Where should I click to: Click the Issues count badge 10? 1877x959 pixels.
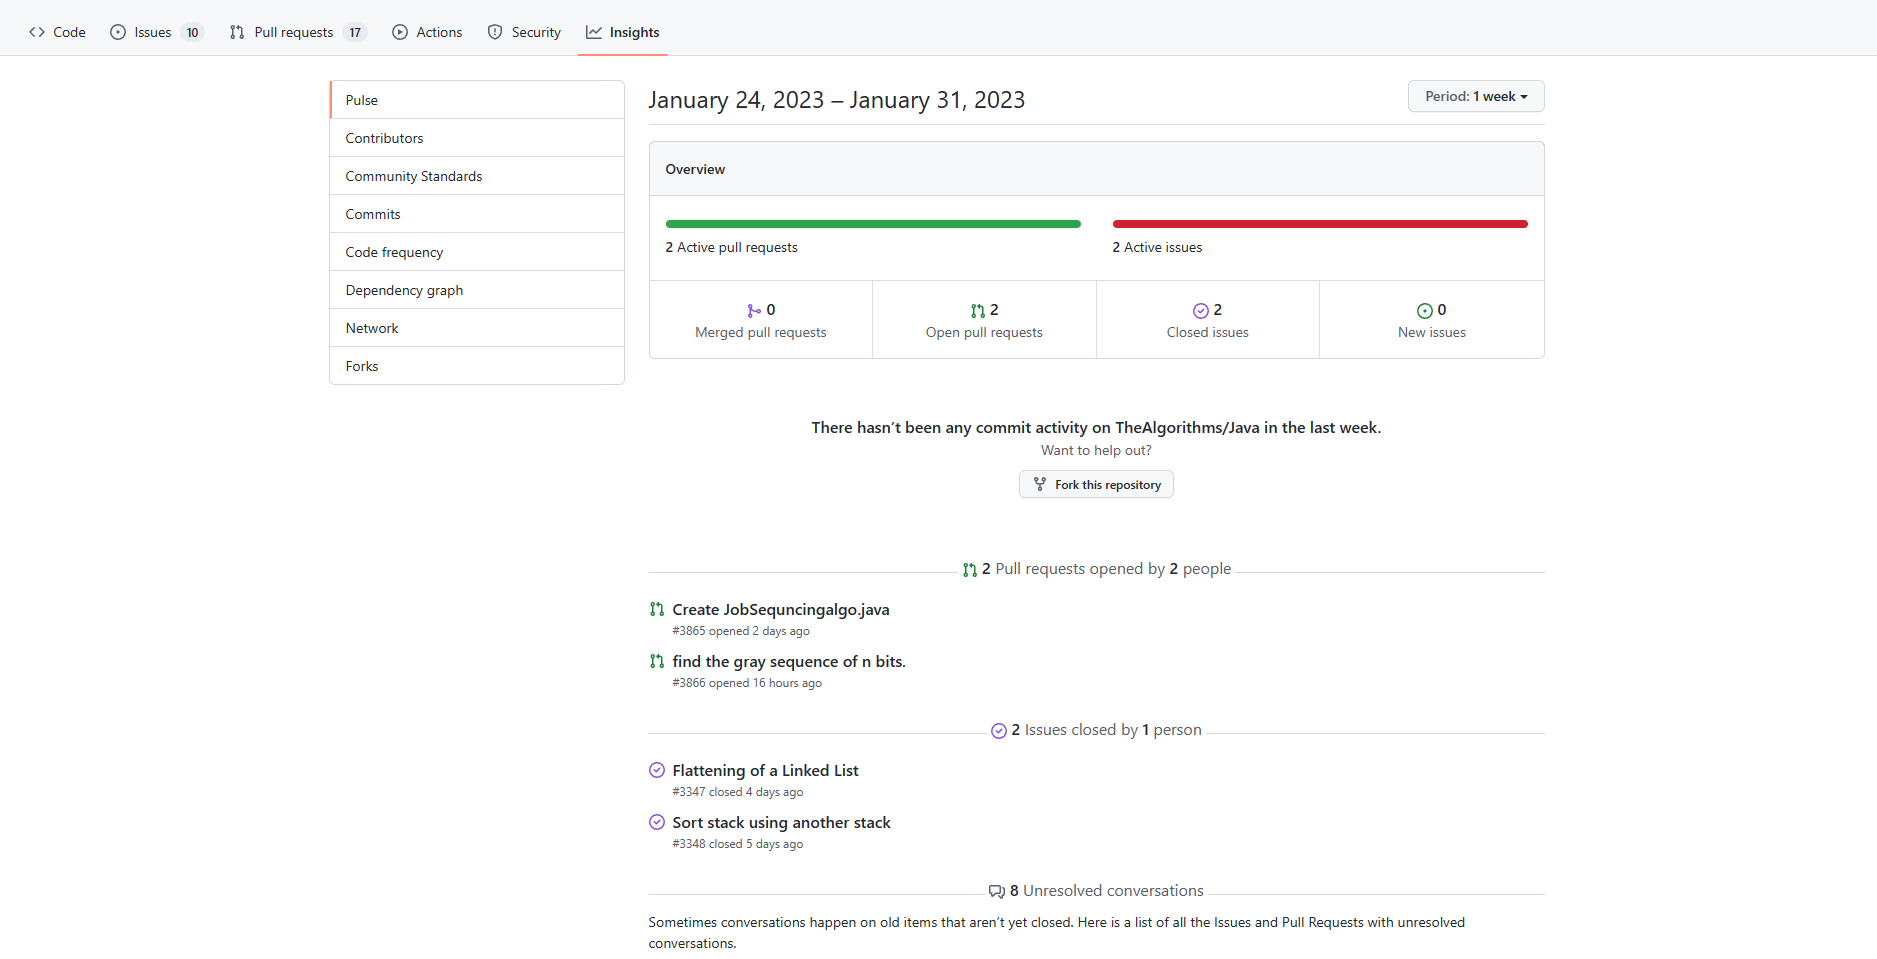click(192, 32)
